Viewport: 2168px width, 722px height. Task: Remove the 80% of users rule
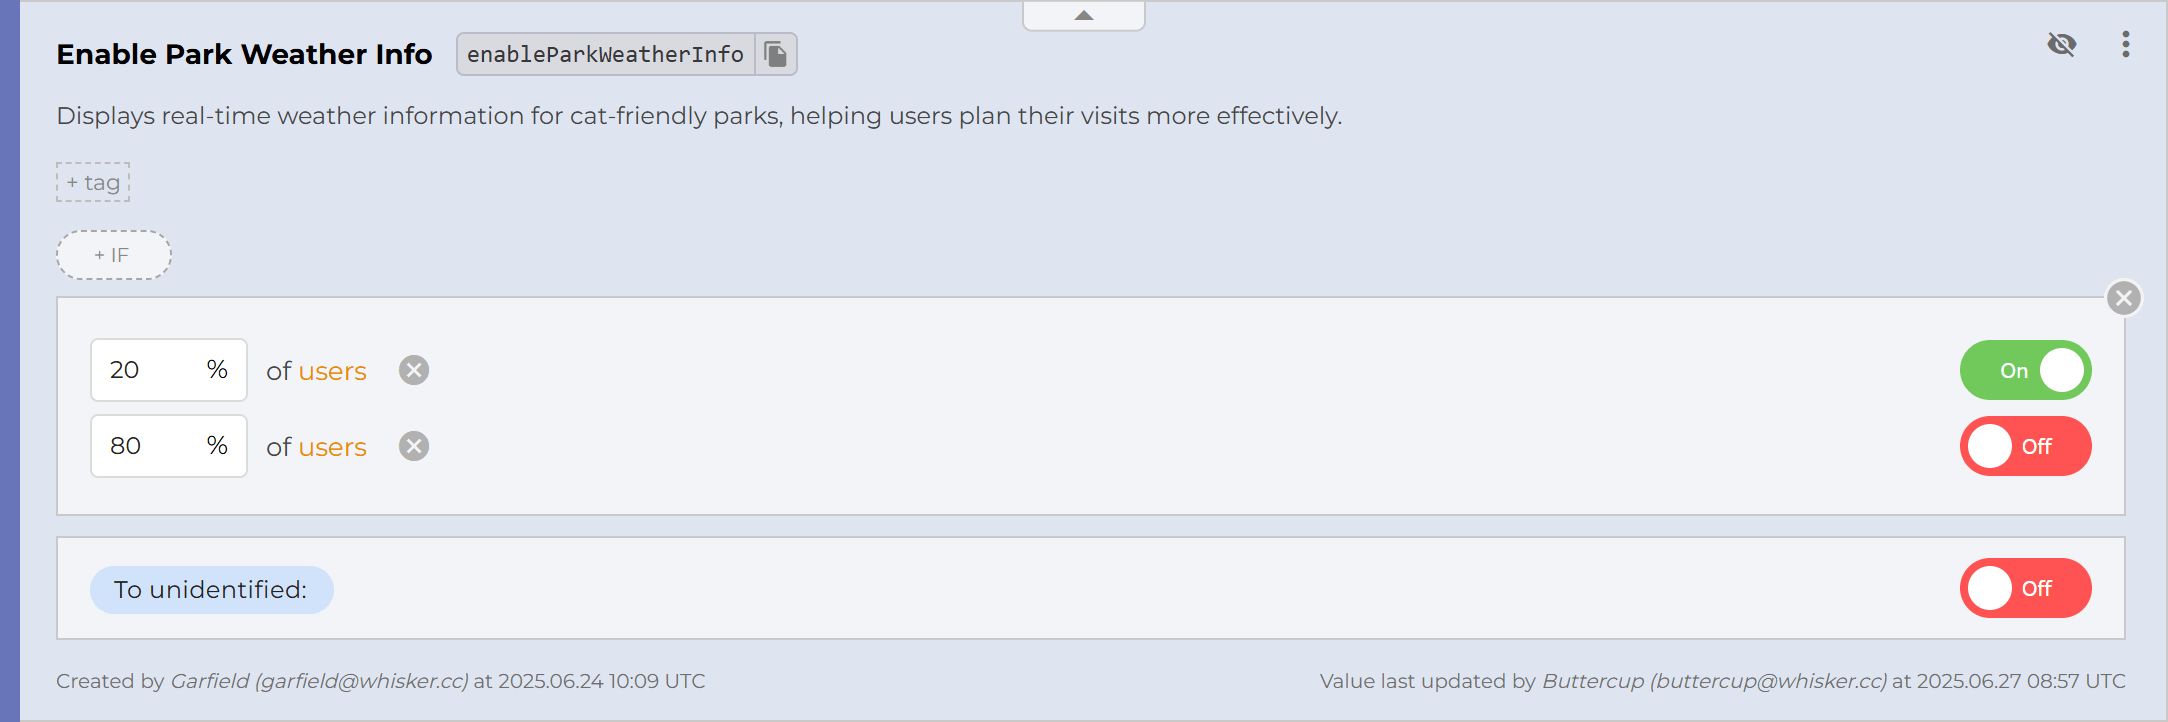pyautogui.click(x=414, y=446)
